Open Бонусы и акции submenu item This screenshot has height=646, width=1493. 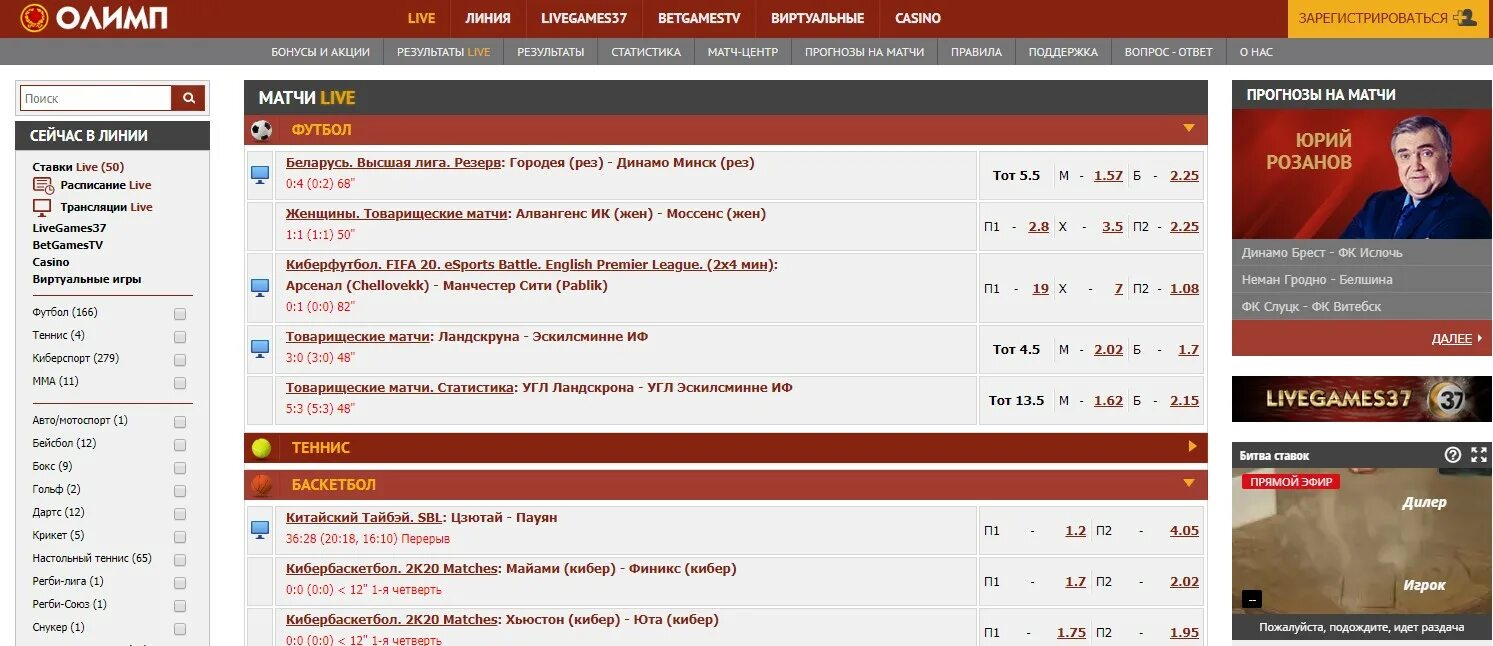tap(321, 52)
